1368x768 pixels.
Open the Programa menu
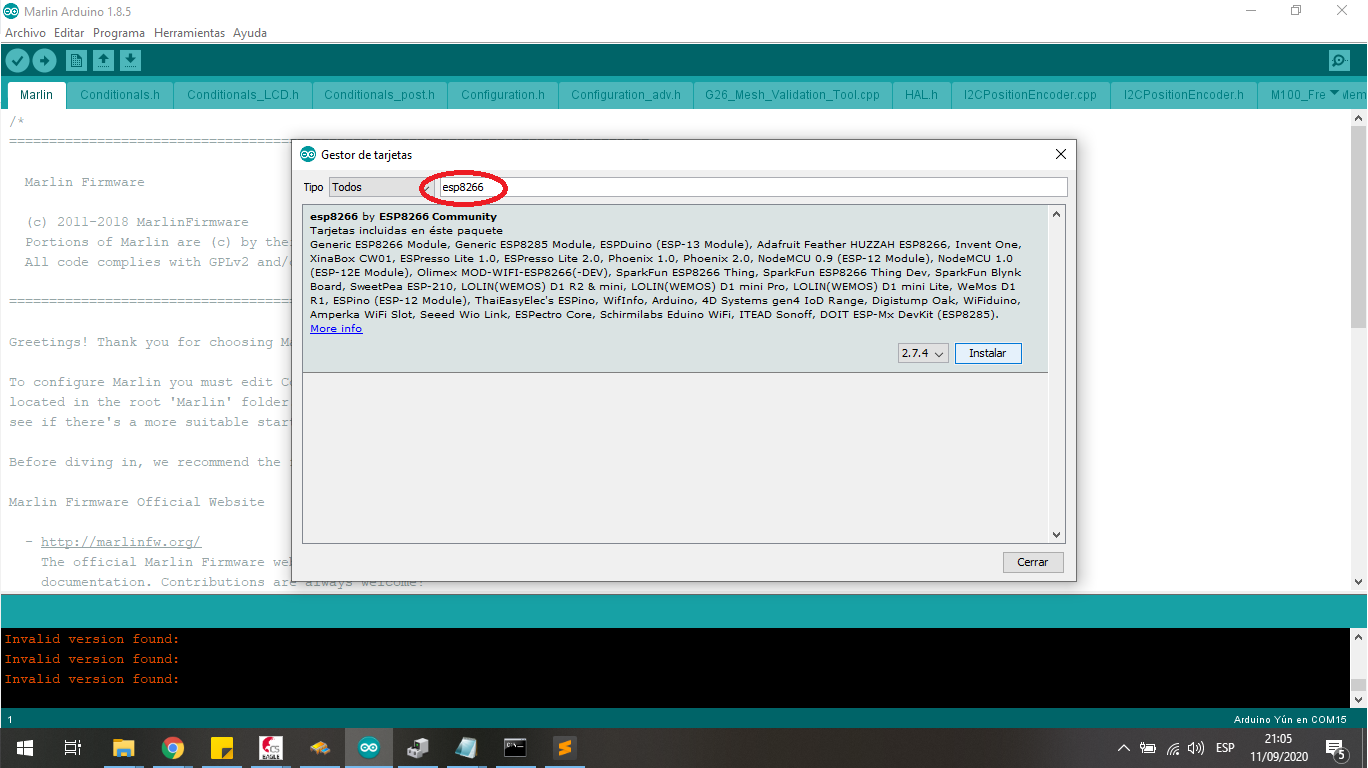tap(119, 33)
